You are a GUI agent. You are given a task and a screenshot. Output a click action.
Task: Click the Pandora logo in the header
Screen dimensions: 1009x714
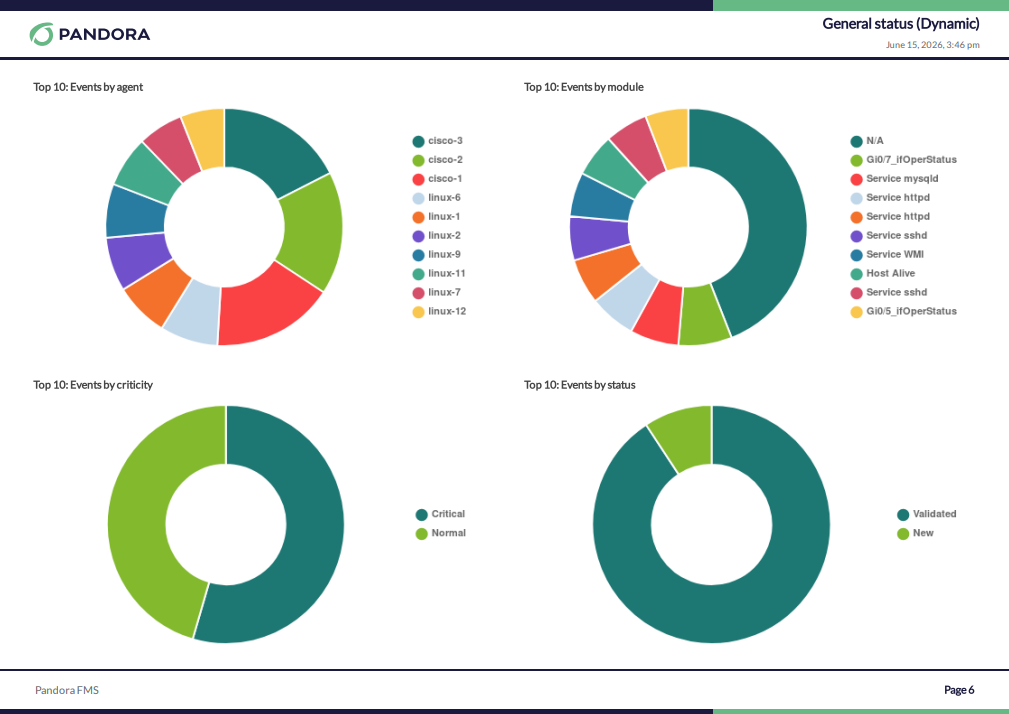pos(89,34)
